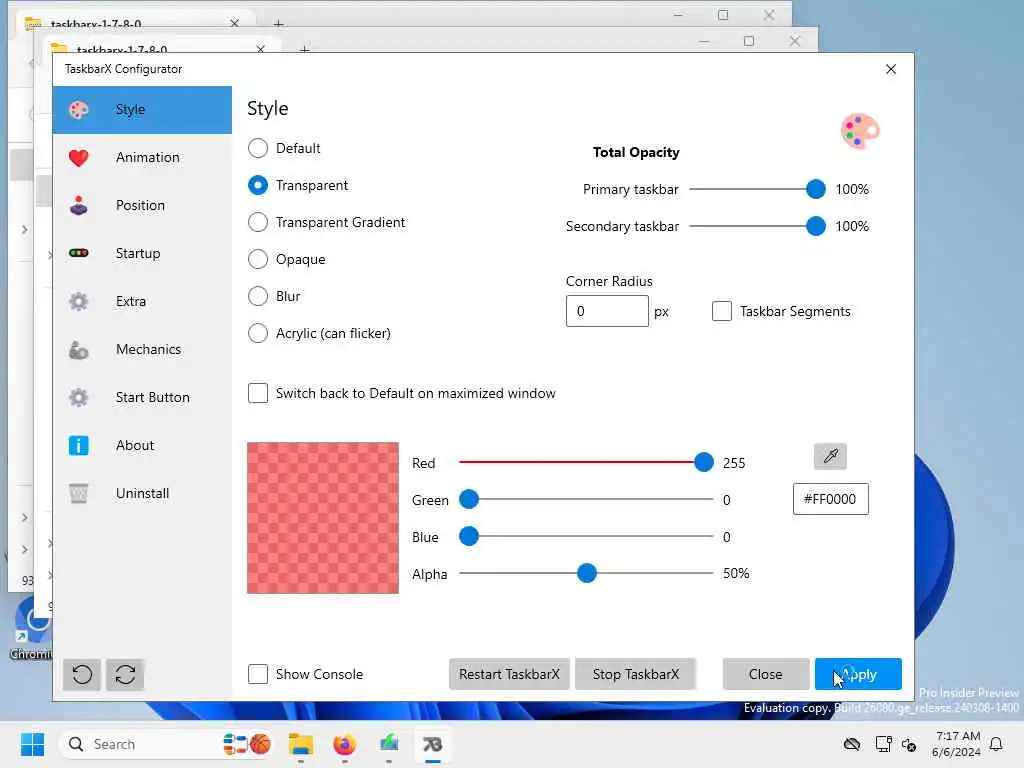Open the Start Button settings
The width and height of the screenshot is (1024, 768).
[x=142, y=398]
